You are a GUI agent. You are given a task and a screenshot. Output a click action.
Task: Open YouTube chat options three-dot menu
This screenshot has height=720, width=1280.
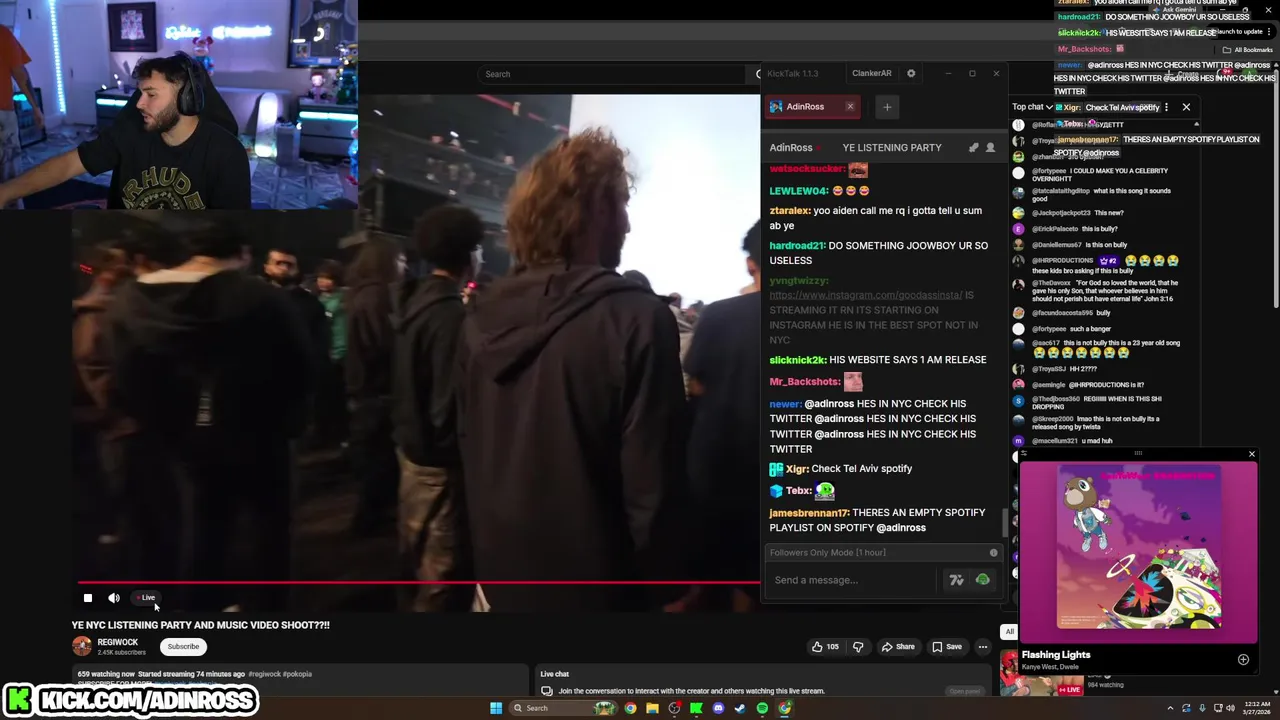(x=1166, y=107)
